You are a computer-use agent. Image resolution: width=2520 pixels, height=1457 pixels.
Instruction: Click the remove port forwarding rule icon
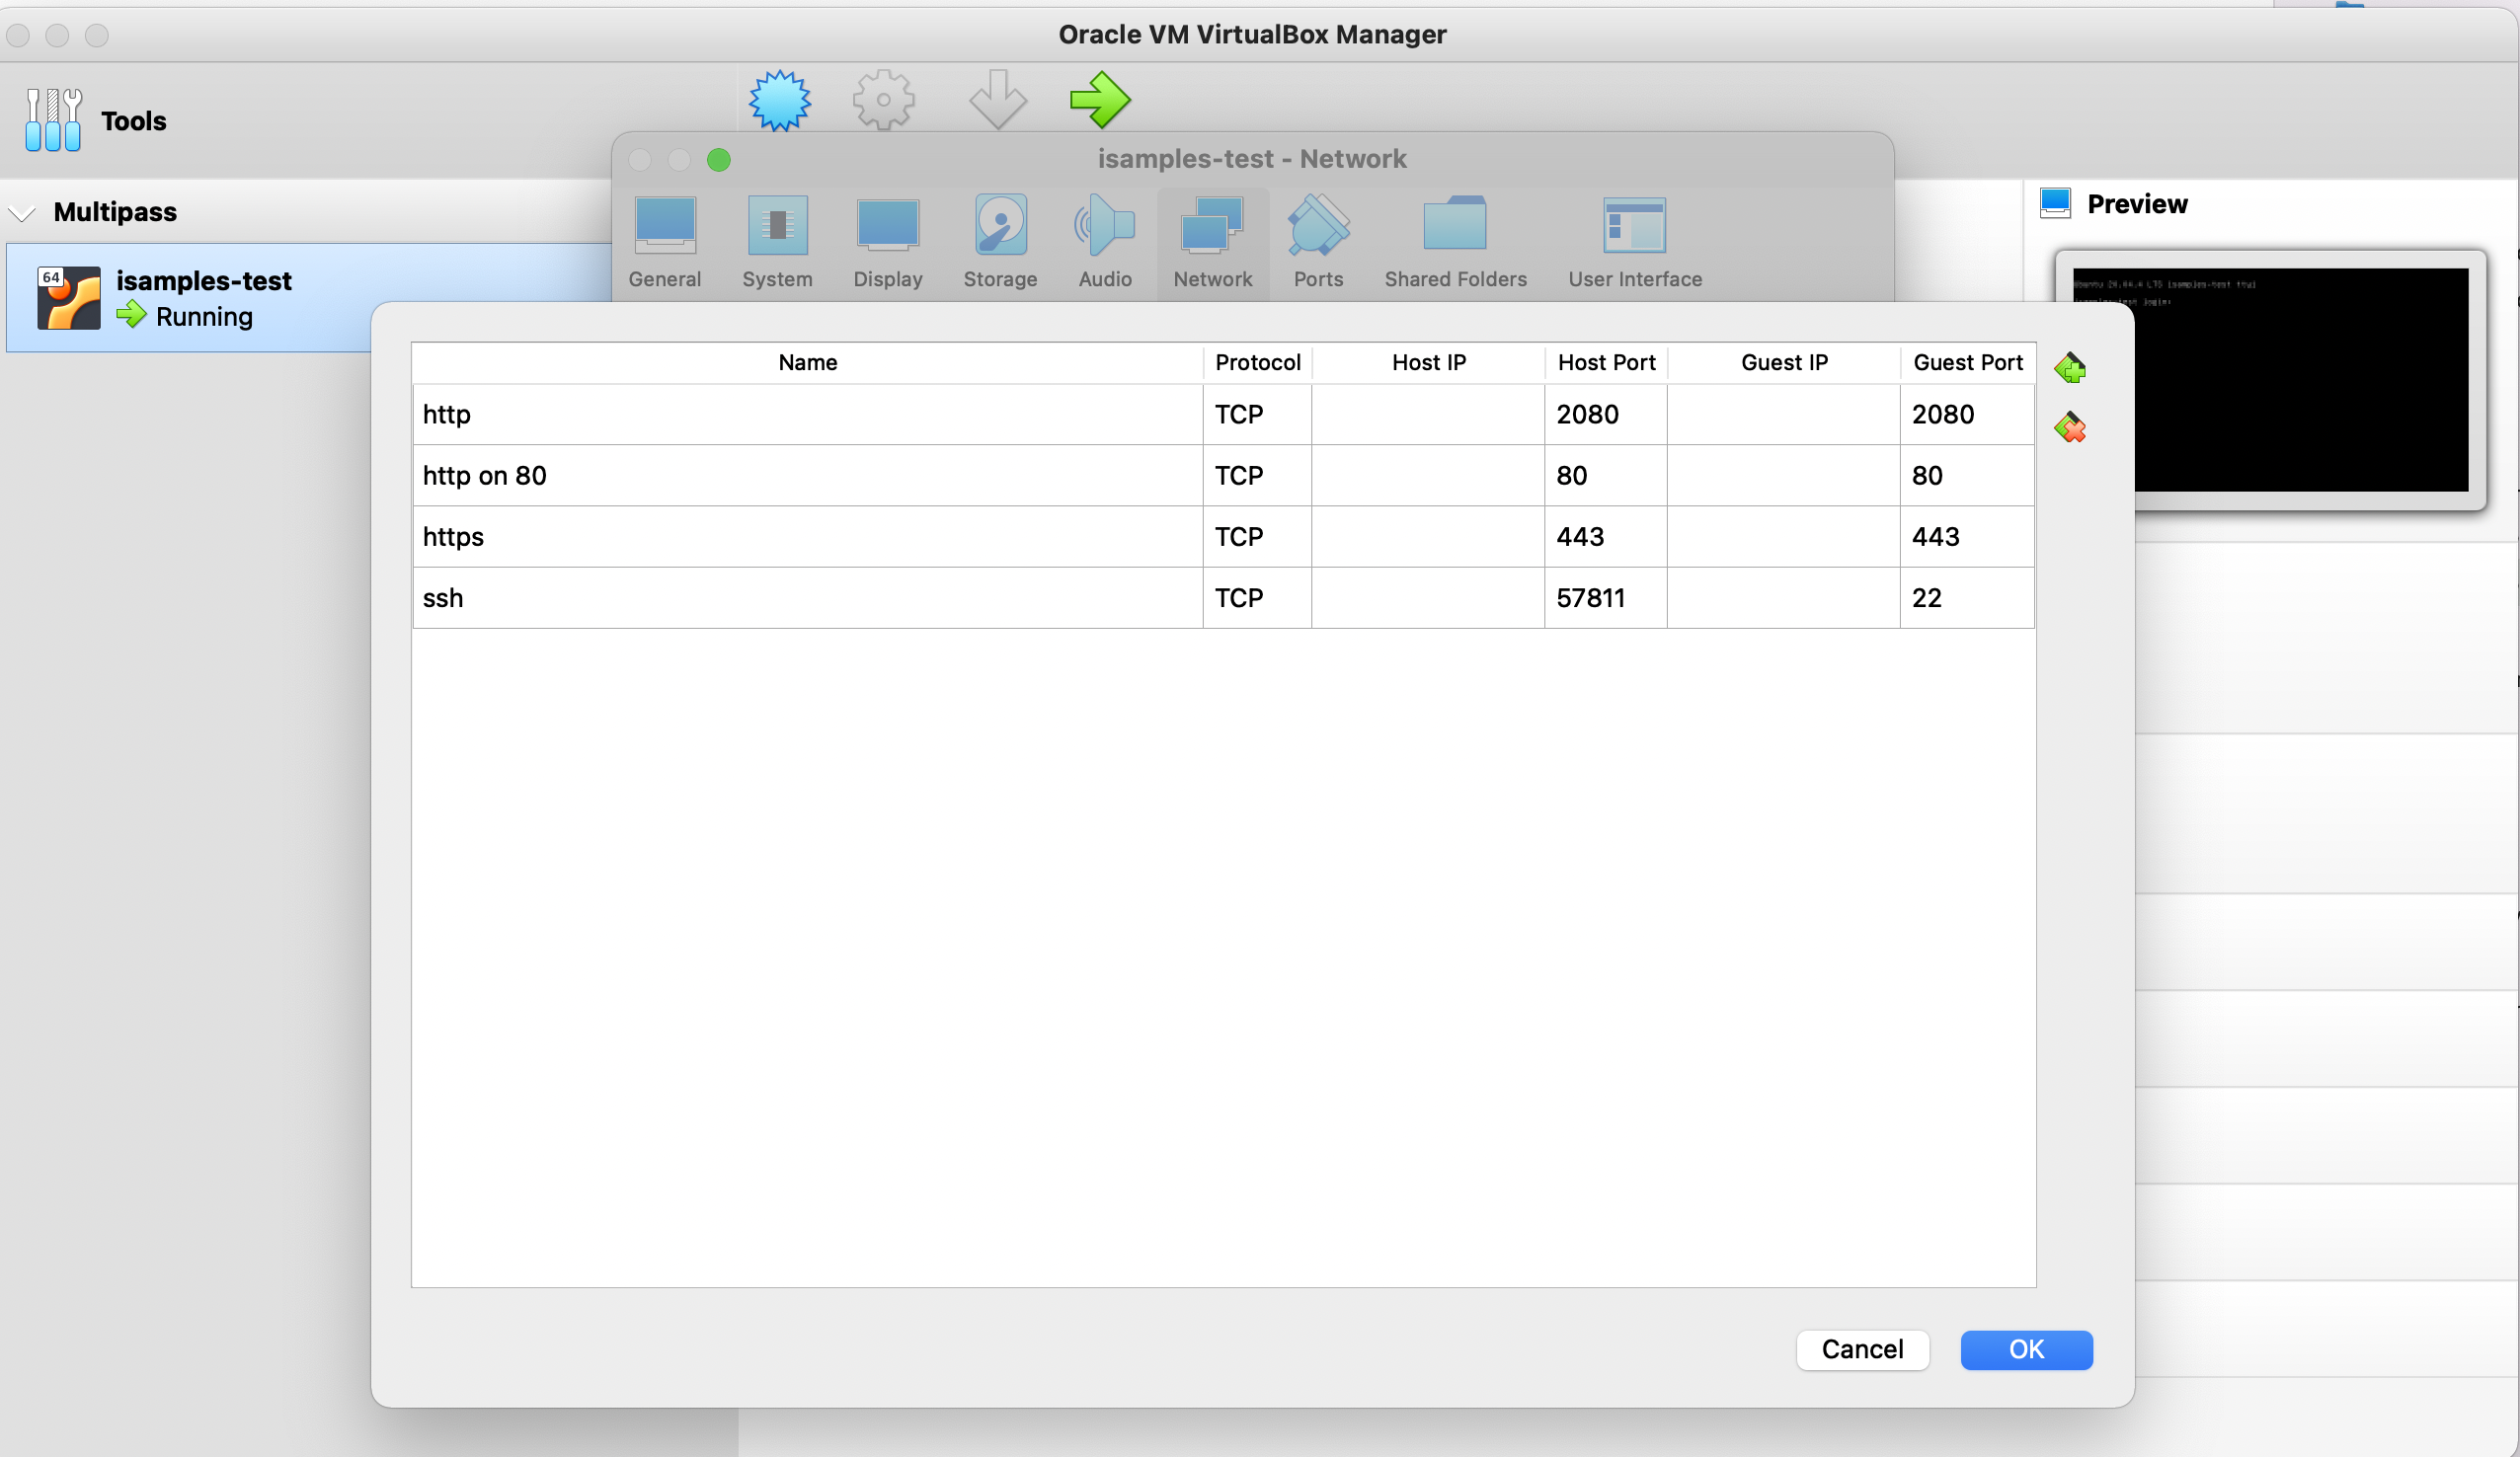[x=2069, y=428]
